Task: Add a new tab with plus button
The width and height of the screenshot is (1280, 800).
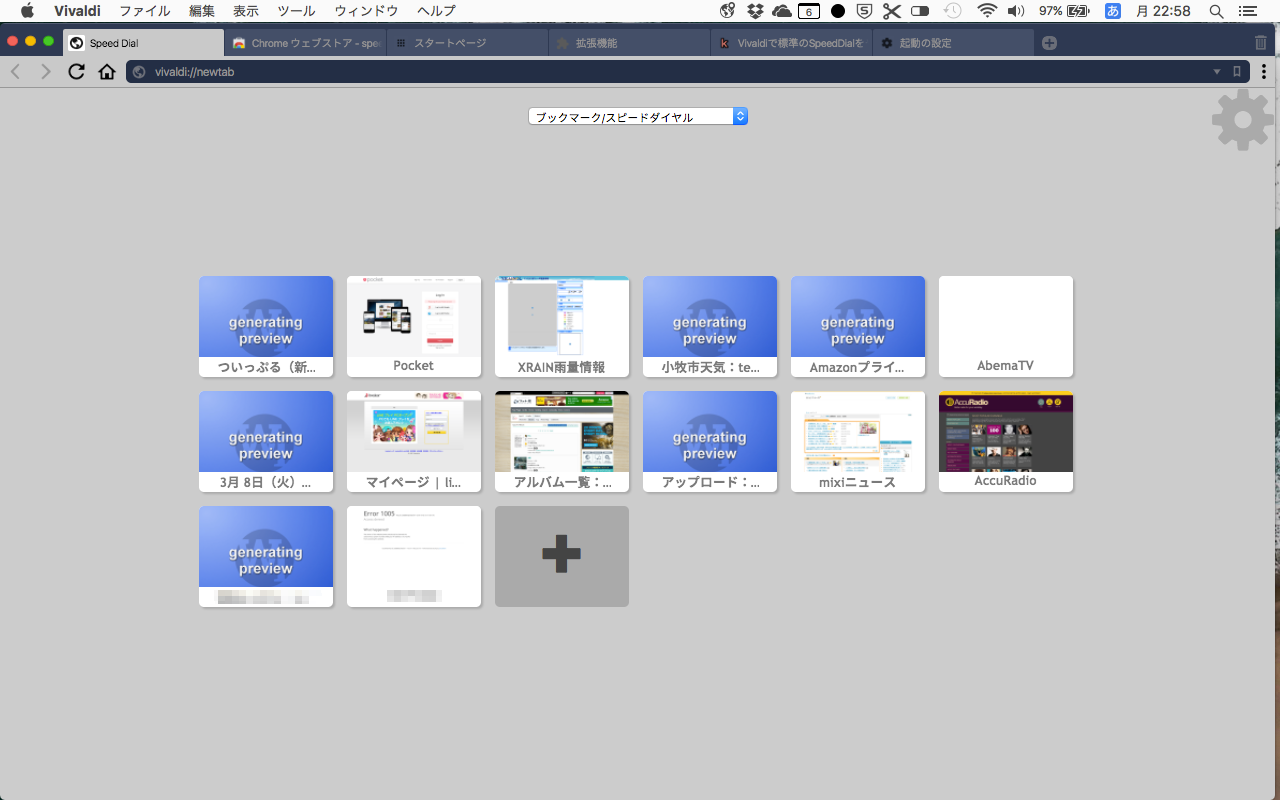Action: point(1049,43)
